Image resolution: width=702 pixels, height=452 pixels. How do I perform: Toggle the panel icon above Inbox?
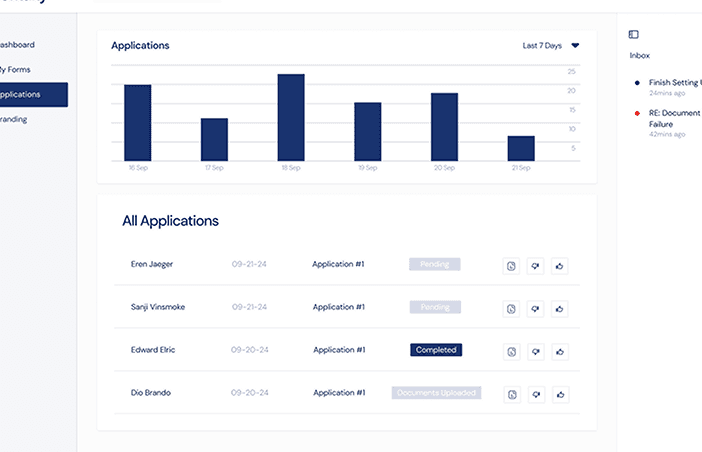point(634,34)
